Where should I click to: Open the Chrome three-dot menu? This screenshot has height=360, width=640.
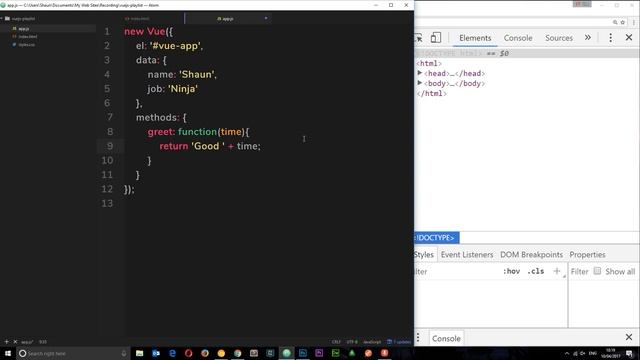(x=633, y=22)
